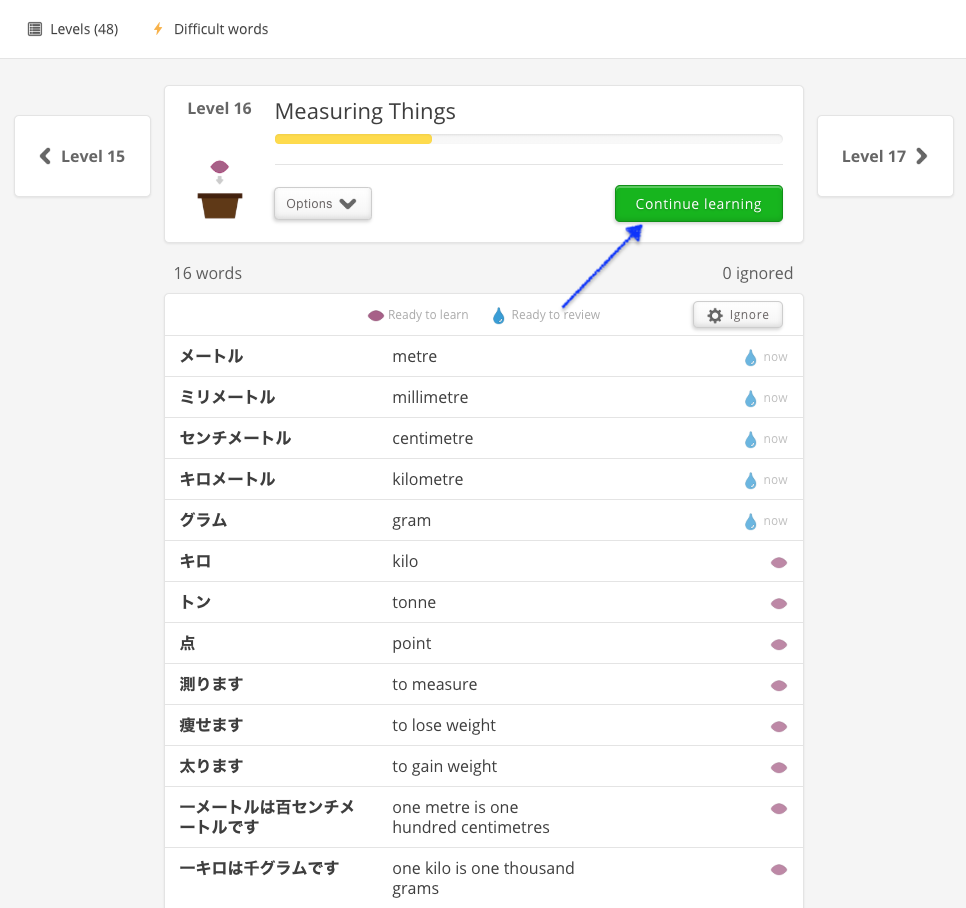The image size is (966, 908).
Task: Click the seed icon for to measure
Action: (x=779, y=686)
